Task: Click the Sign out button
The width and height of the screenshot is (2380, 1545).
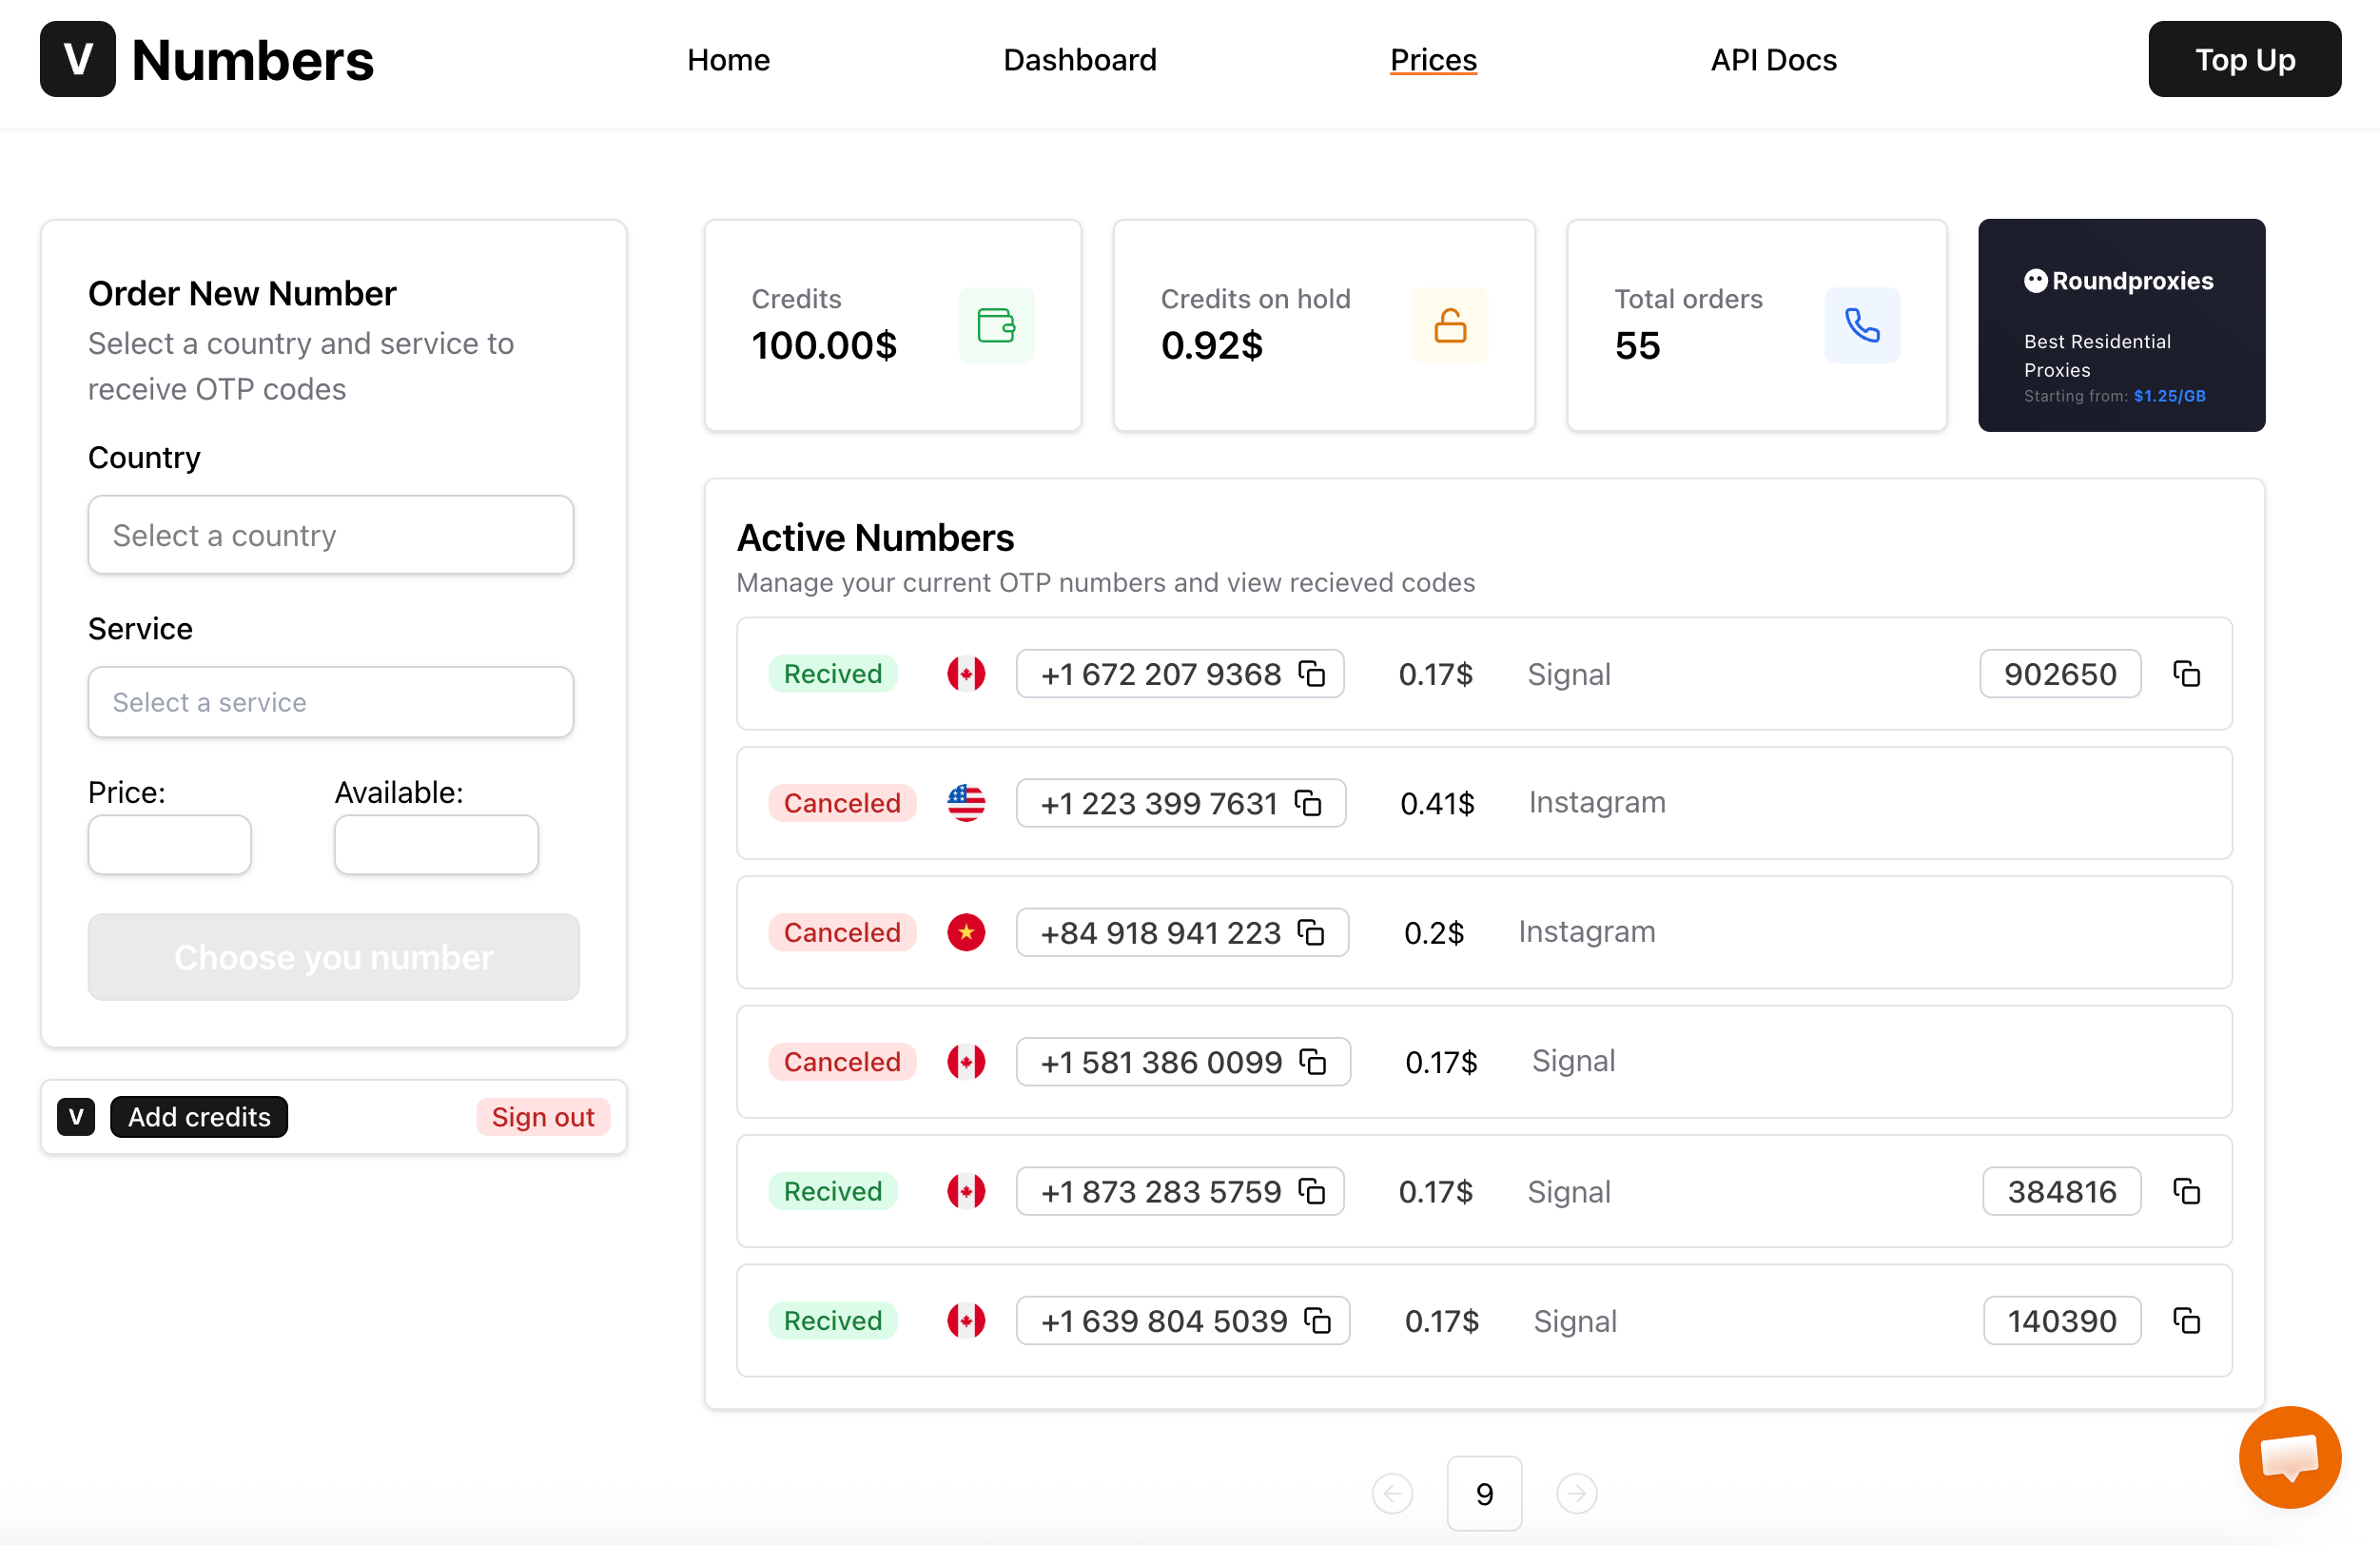Action: pos(543,1116)
